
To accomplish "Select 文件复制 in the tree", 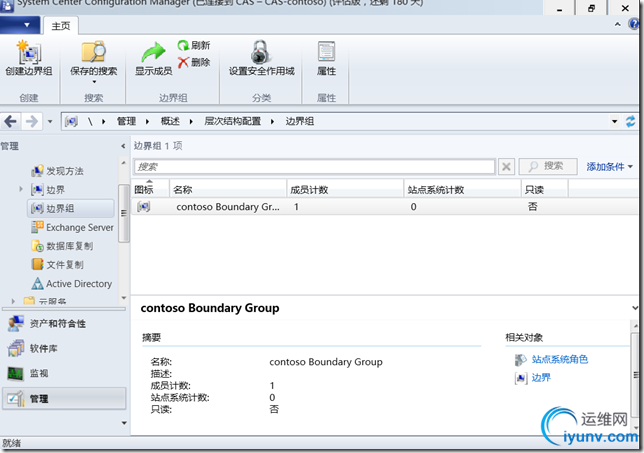I will tap(58, 264).
